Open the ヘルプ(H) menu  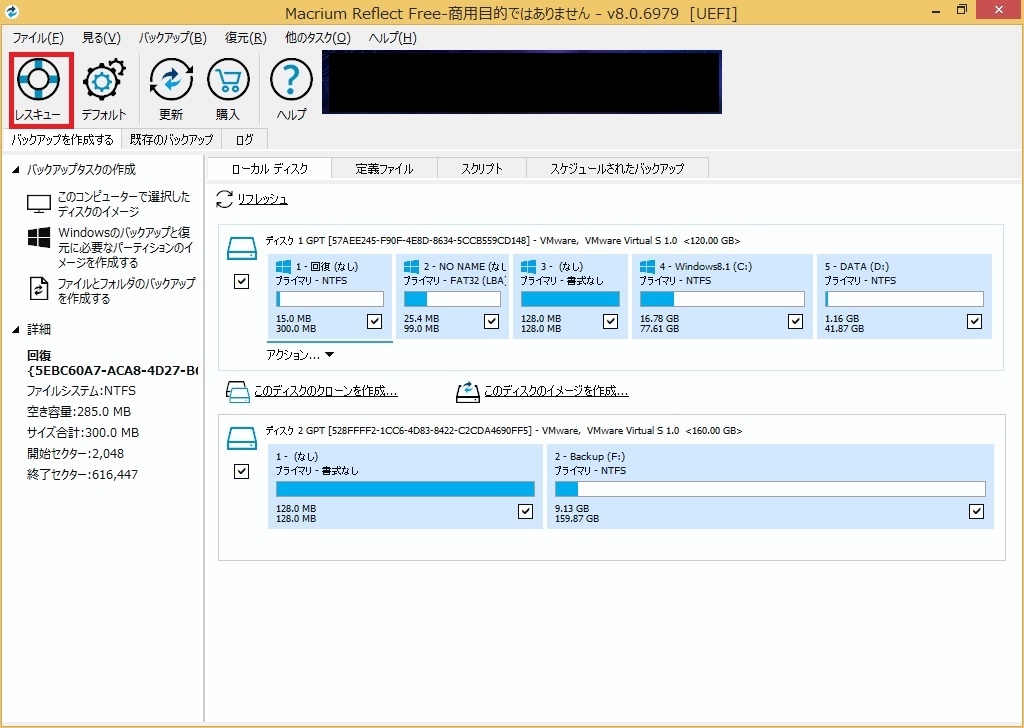tap(392, 38)
